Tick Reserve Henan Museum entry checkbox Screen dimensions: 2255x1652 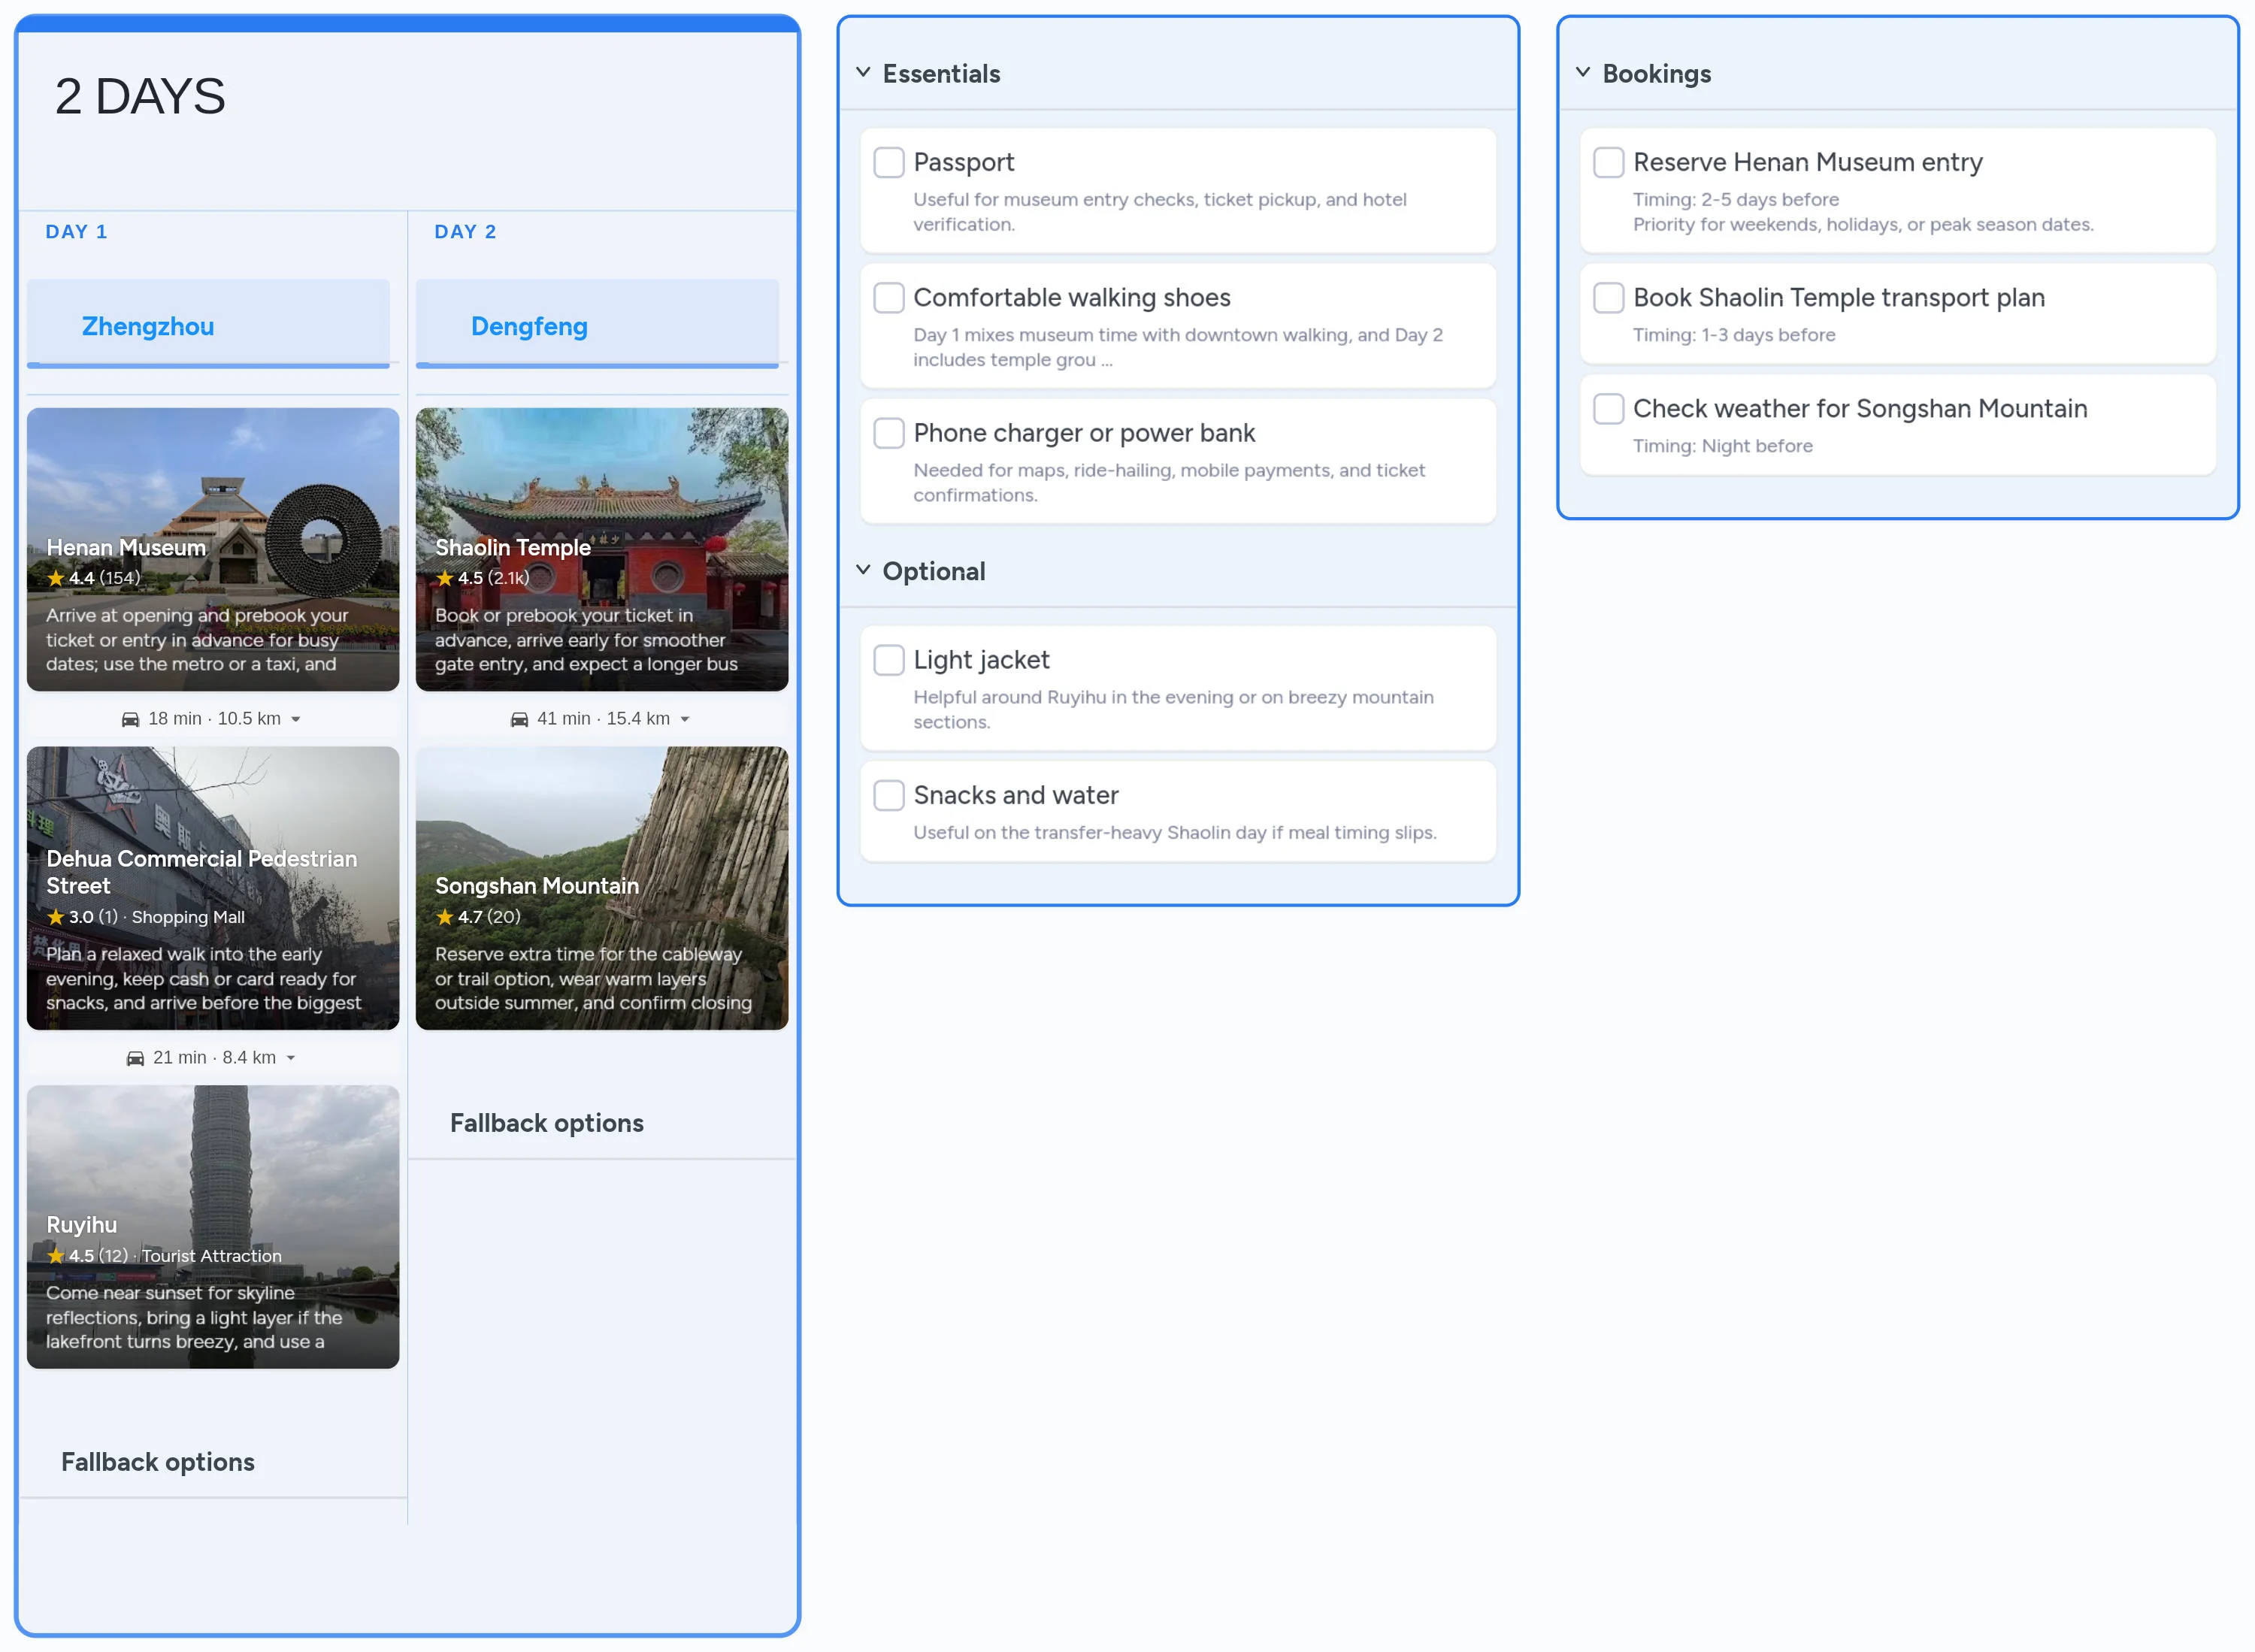pos(1608,162)
